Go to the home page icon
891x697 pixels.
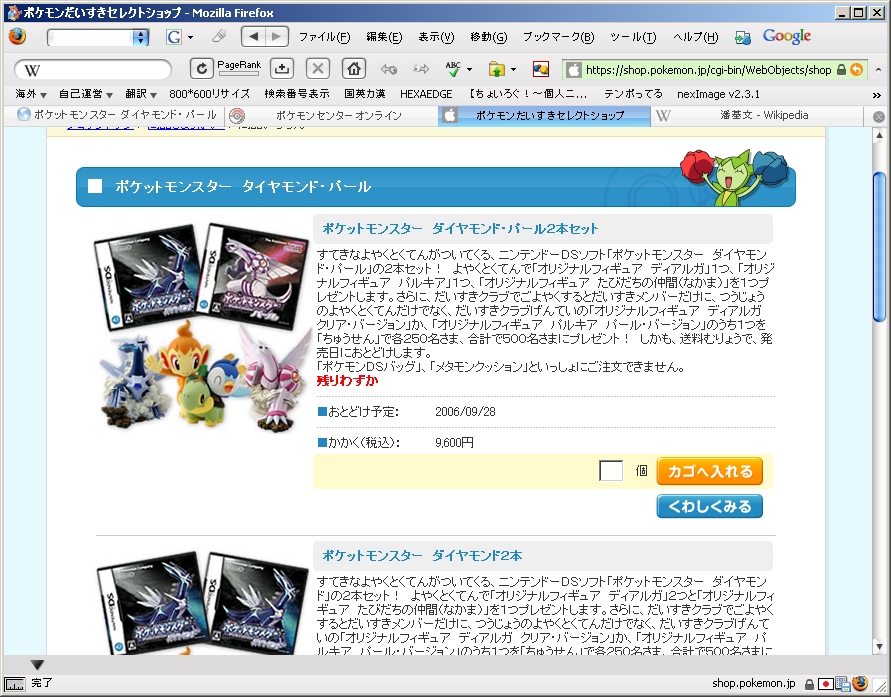(x=353, y=69)
